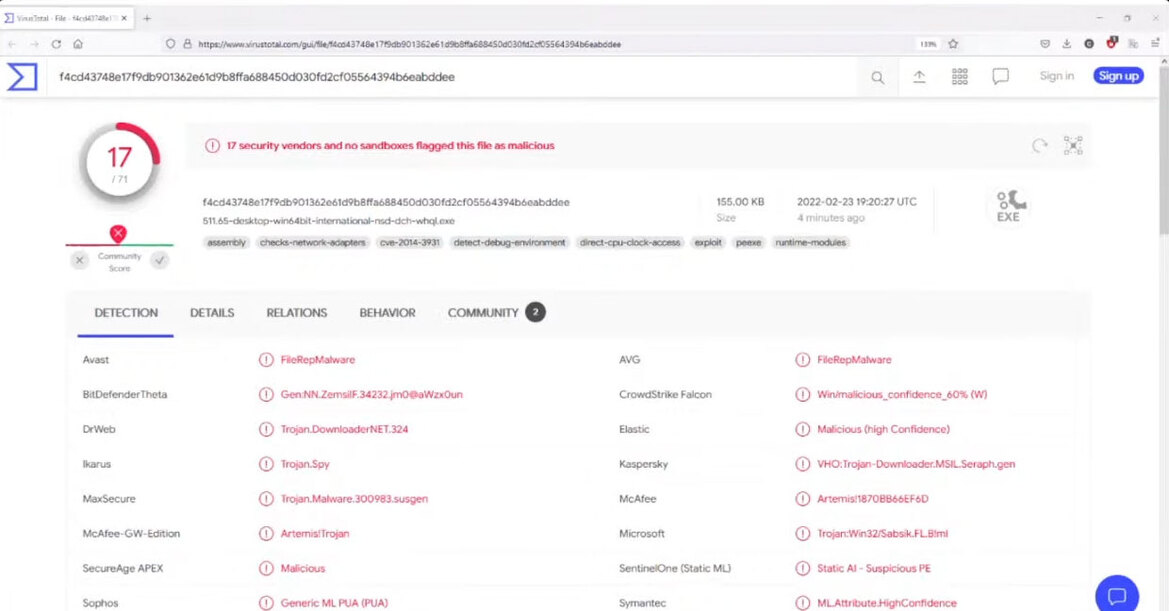
Task: Click the reanalyze file icon
Action: click(1039, 145)
